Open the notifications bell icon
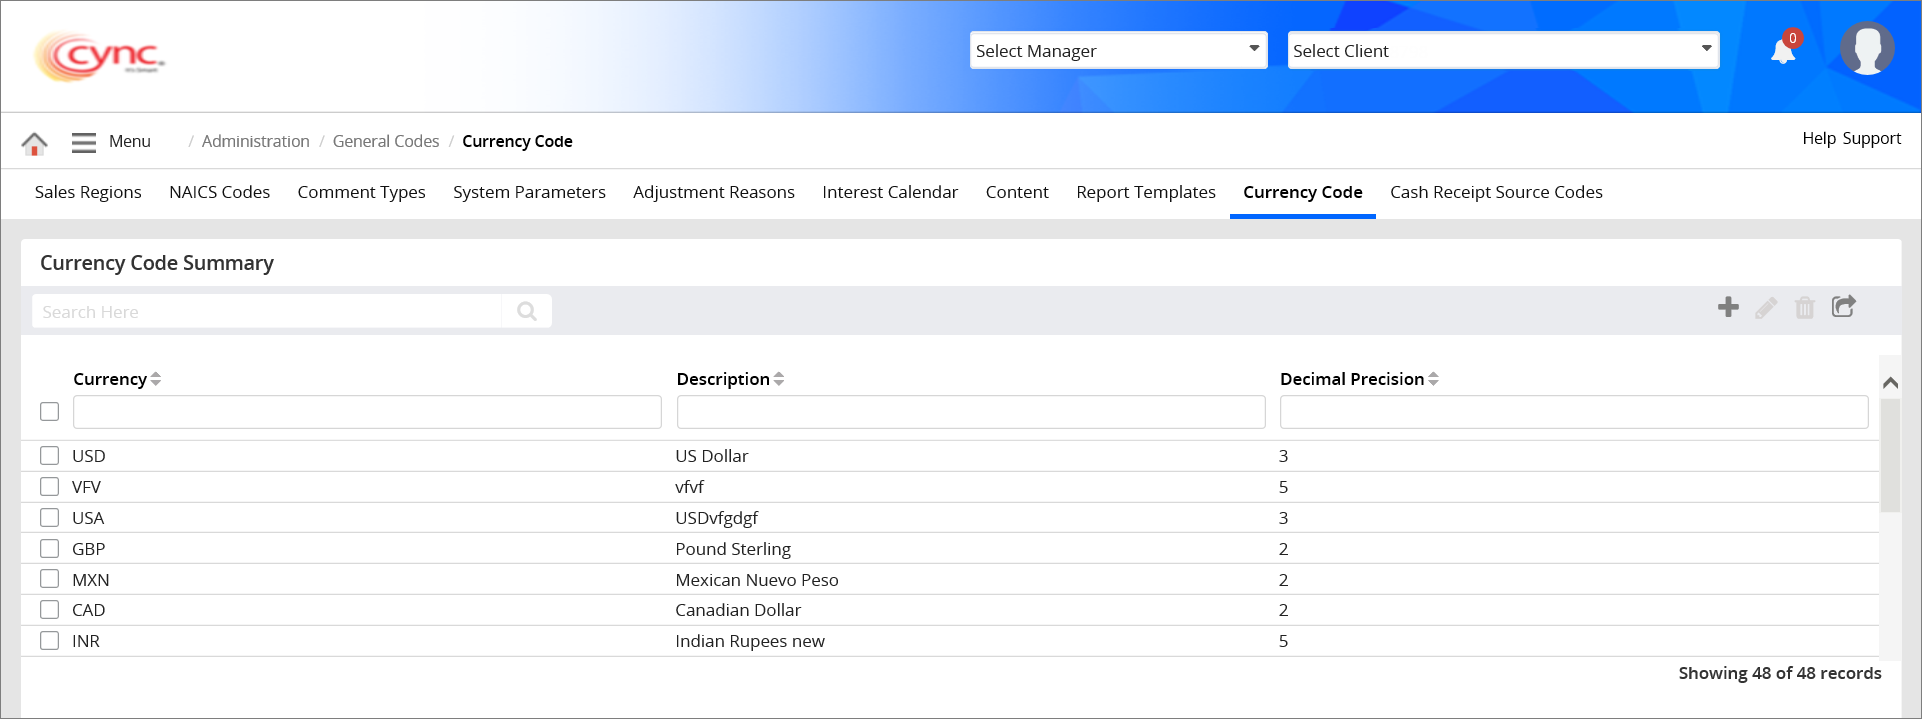 coord(1783,51)
